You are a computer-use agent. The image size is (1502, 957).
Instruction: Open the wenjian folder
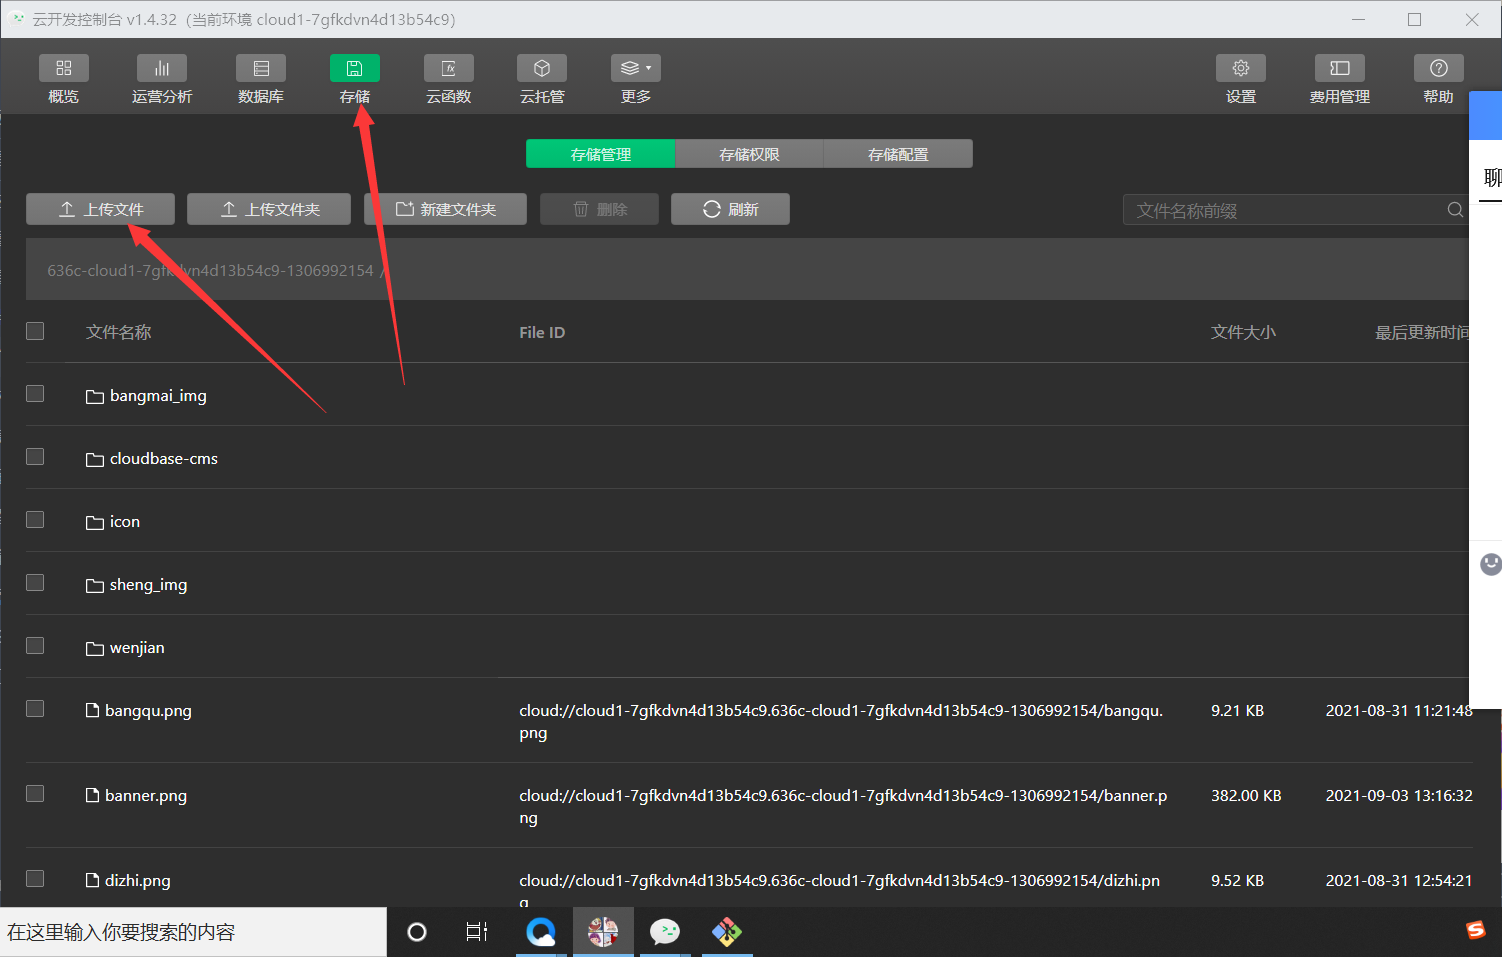(137, 648)
